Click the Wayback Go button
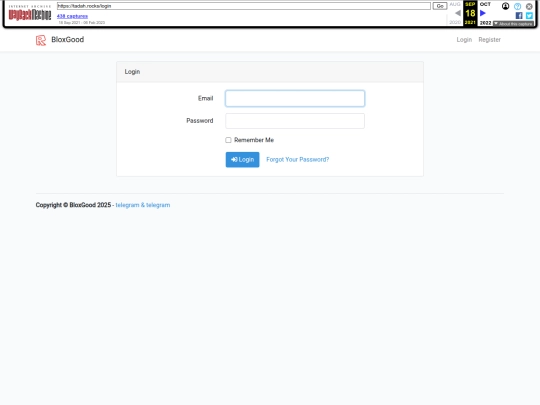This screenshot has width=540, height=405. coord(440,6)
